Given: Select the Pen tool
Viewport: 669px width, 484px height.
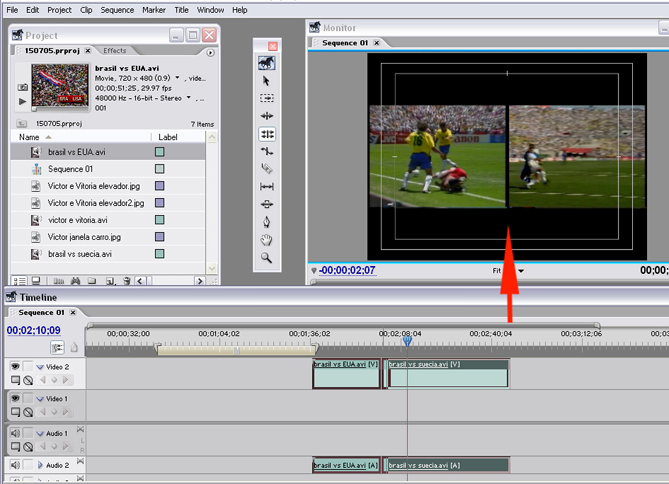Looking at the screenshot, I should point(267,222).
